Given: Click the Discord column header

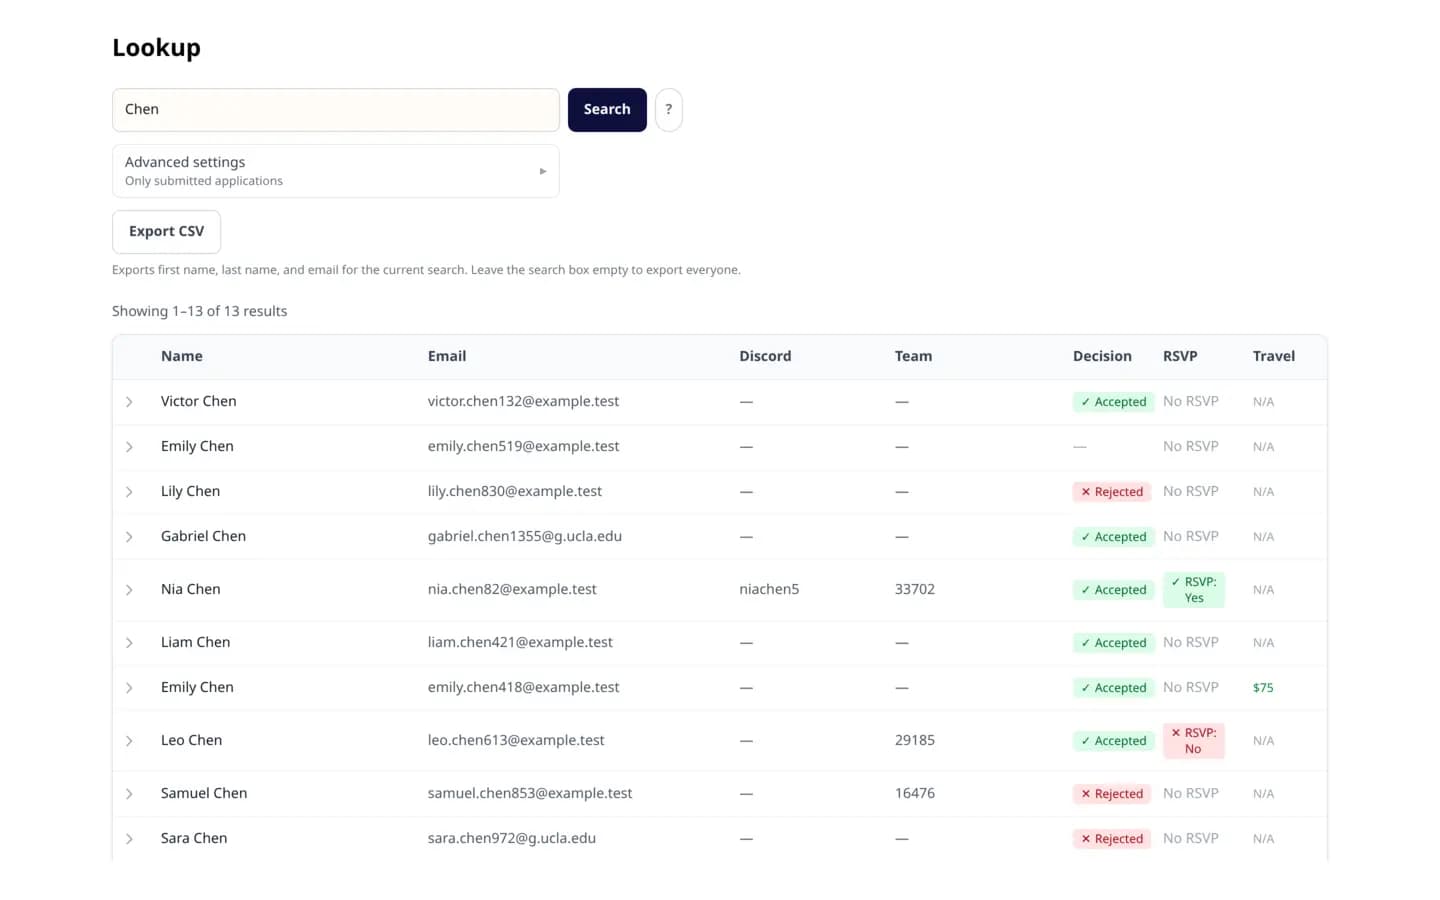Looking at the screenshot, I should (765, 356).
